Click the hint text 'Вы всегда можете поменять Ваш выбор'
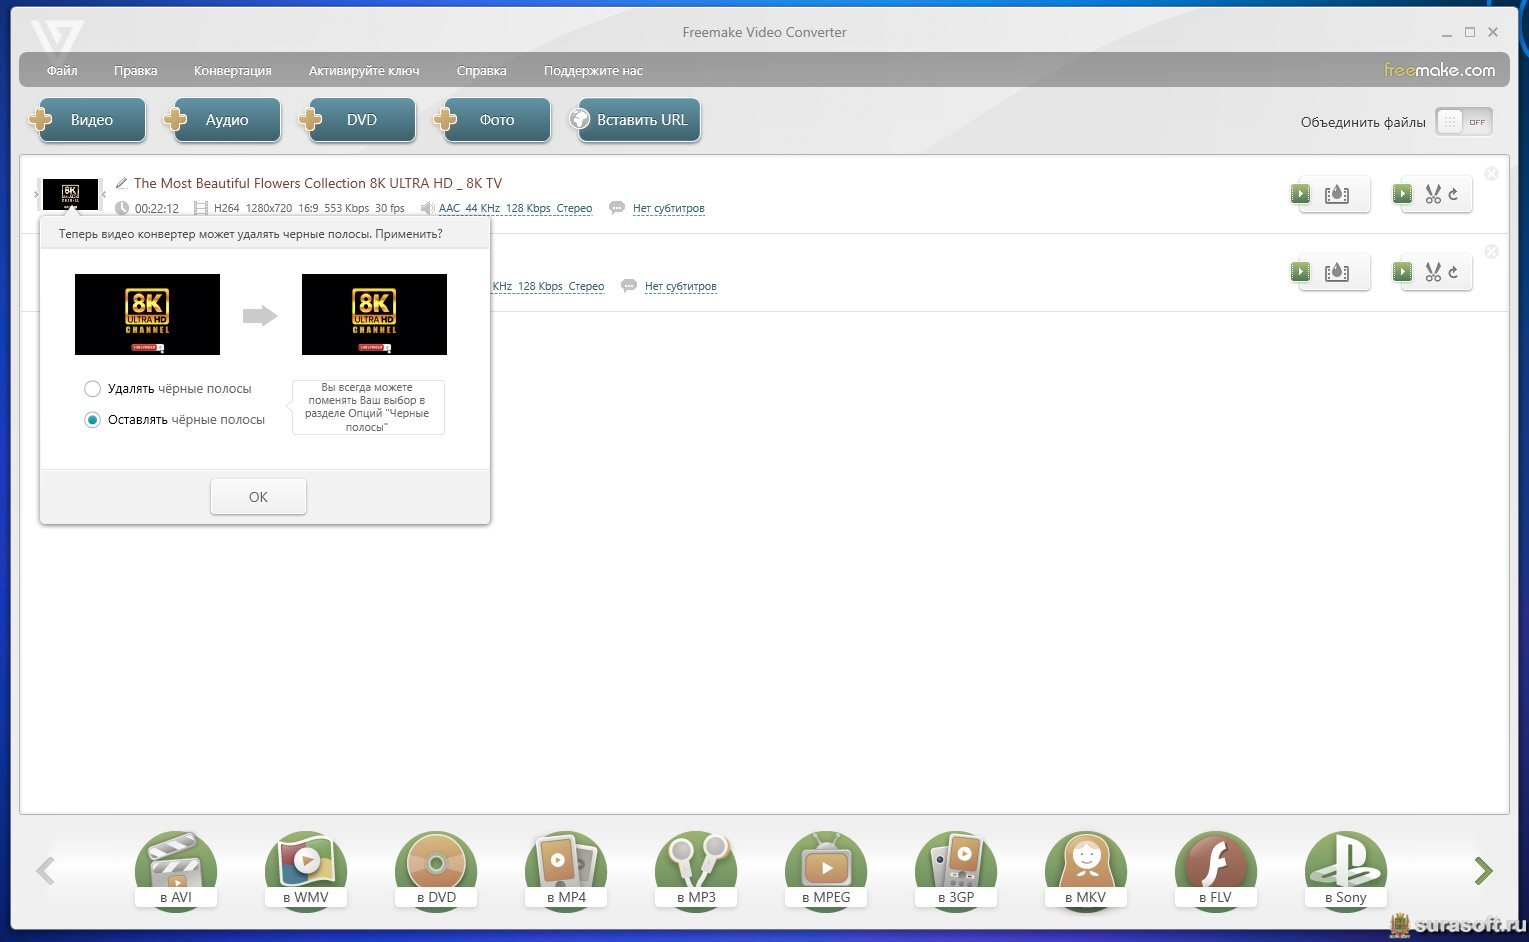The width and height of the screenshot is (1529, 942). click(367, 407)
